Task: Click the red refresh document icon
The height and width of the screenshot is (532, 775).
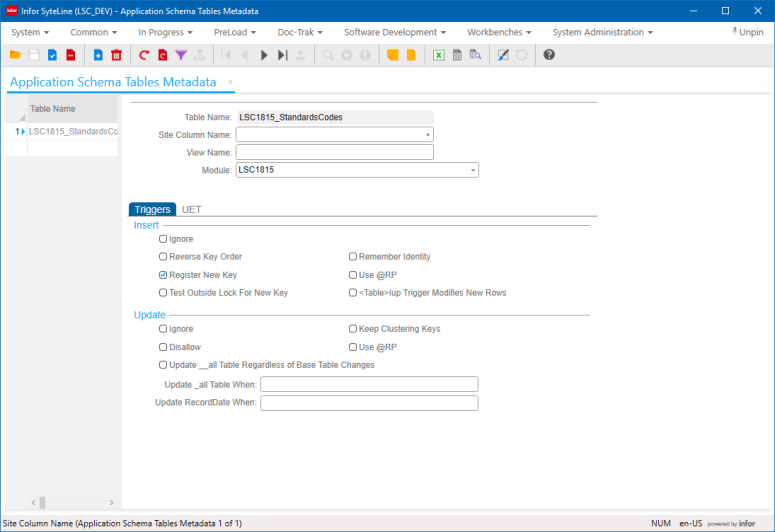Action: [x=163, y=55]
